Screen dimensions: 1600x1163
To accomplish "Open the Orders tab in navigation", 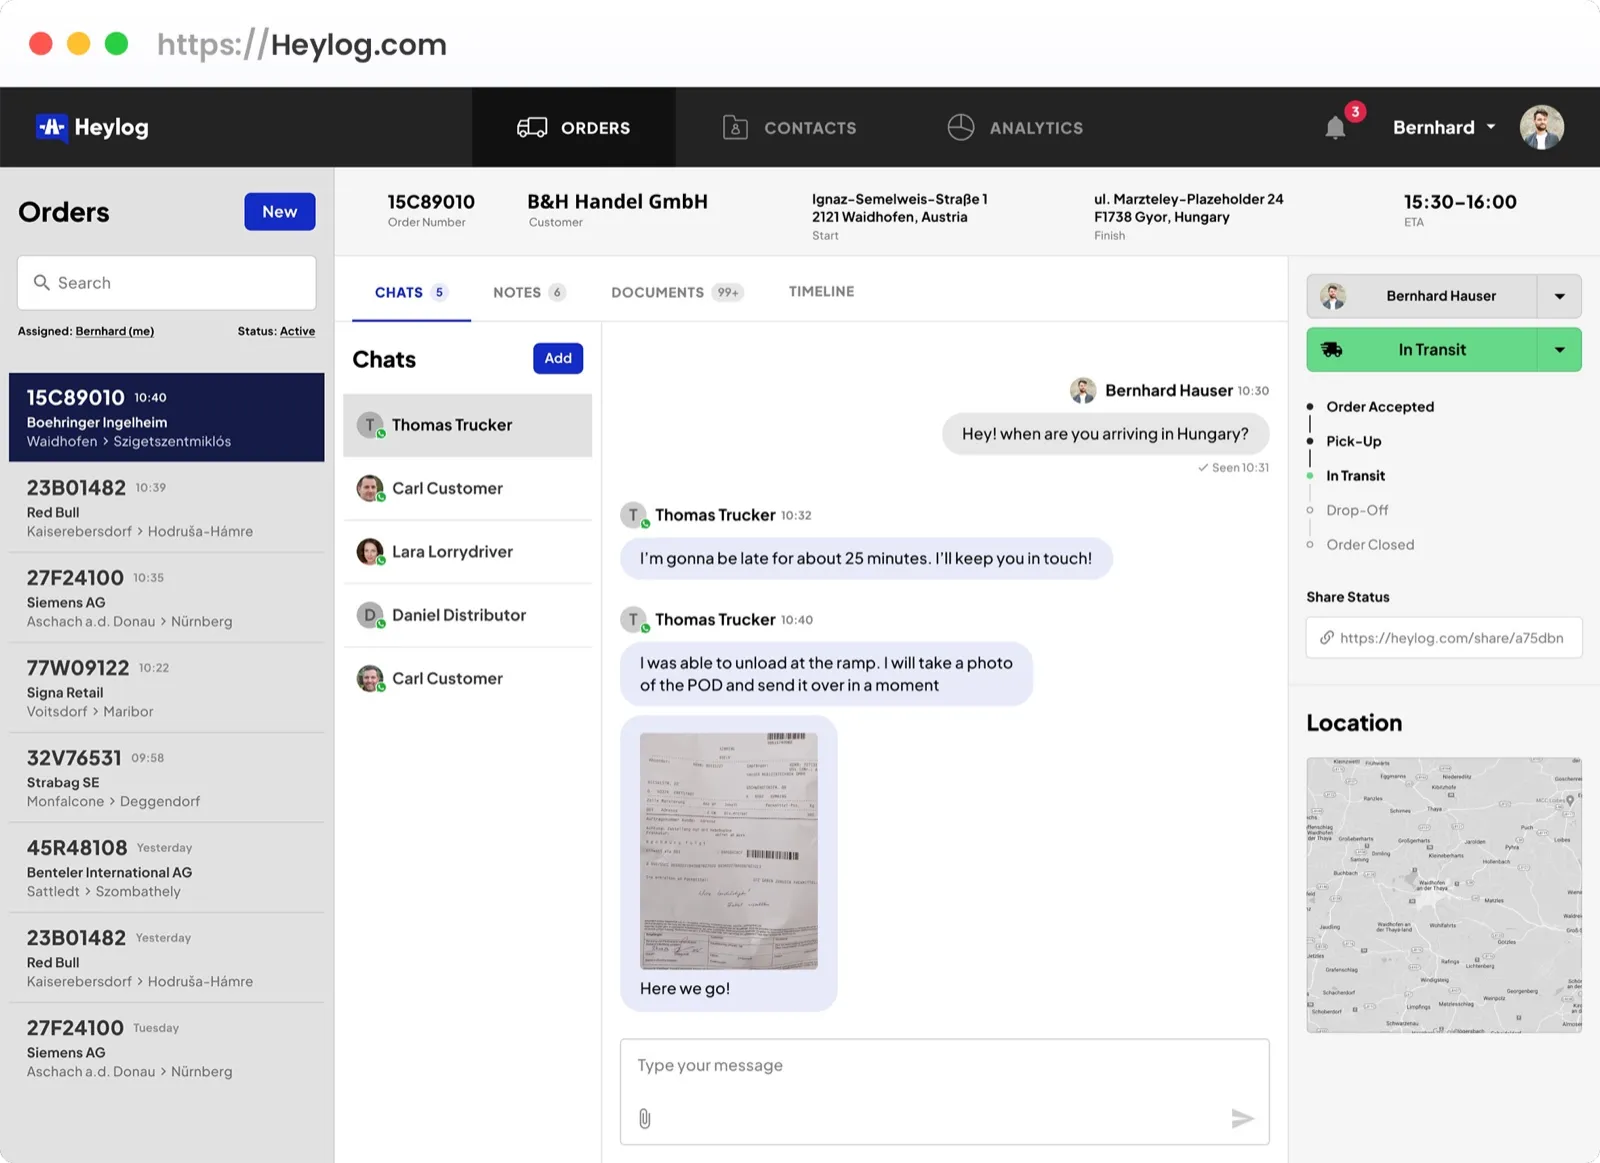I will [574, 127].
